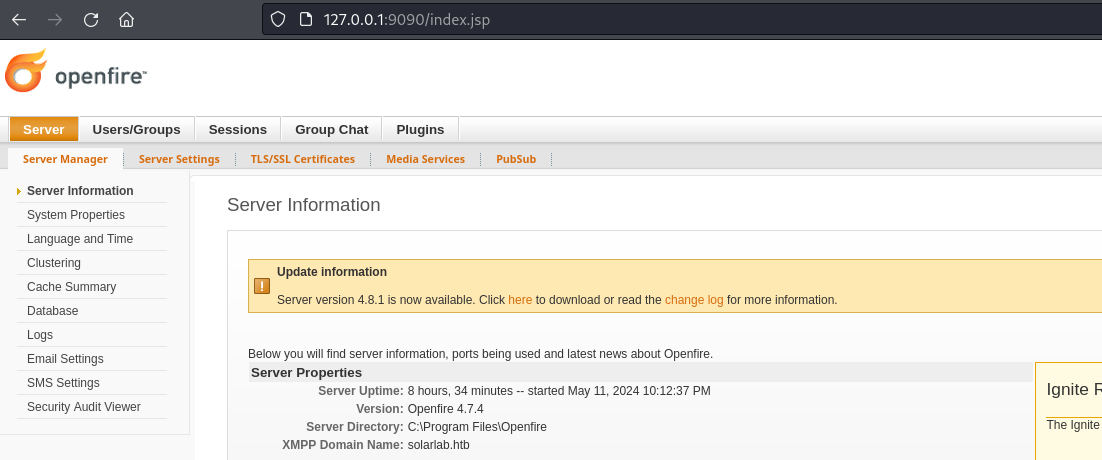Image resolution: width=1102 pixels, height=460 pixels.
Task: Open Email Settings in sidebar
Action: 65,359
